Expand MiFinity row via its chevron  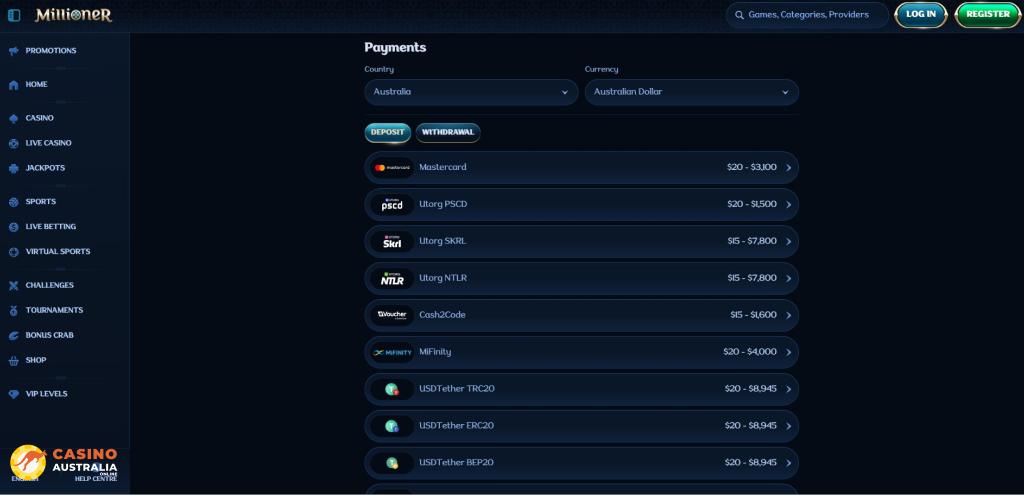click(788, 353)
